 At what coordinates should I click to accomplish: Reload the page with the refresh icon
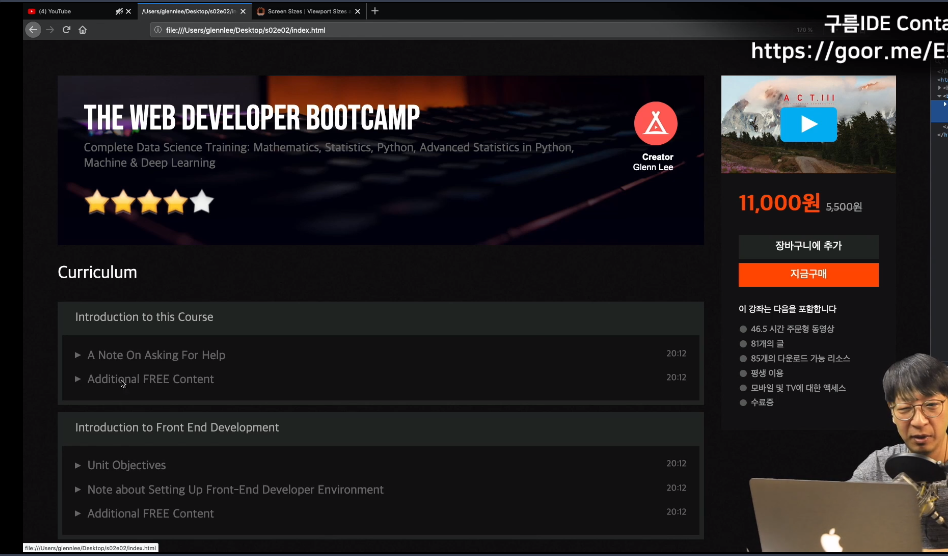tap(67, 30)
